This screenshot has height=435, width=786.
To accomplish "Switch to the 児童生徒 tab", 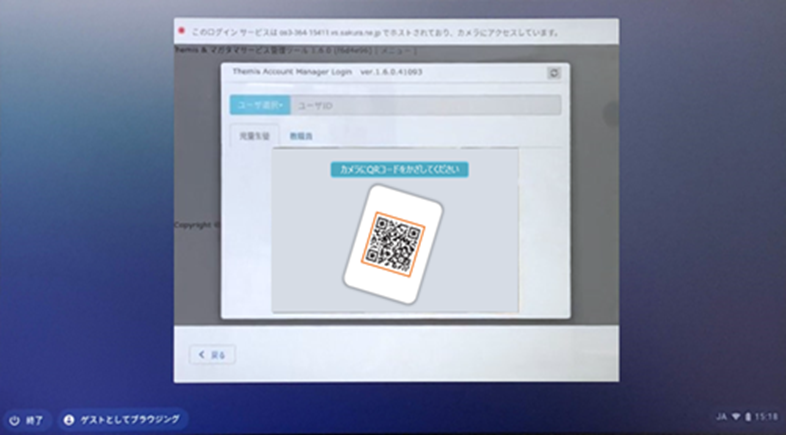I will pyautogui.click(x=255, y=136).
